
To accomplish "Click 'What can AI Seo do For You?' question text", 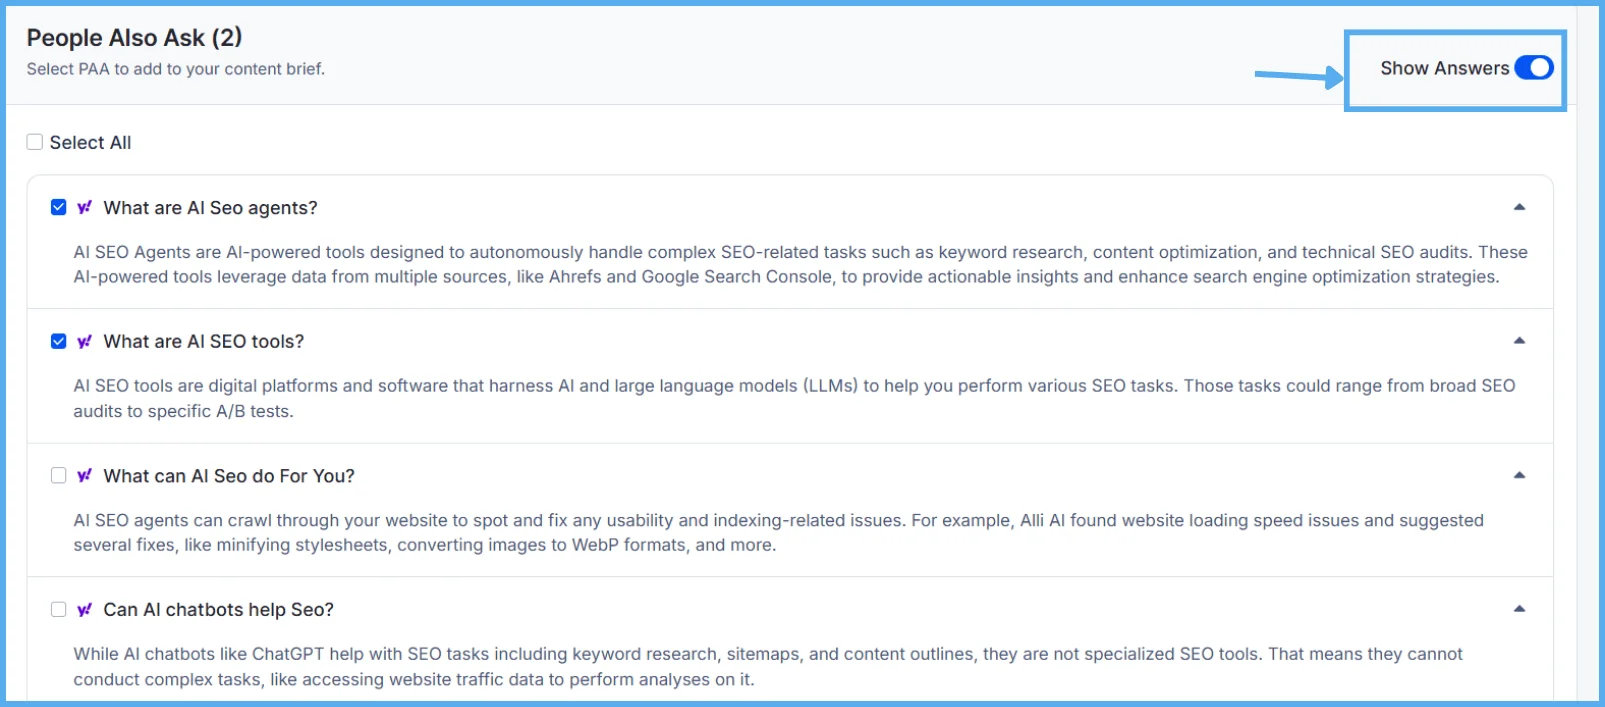I will (229, 476).
